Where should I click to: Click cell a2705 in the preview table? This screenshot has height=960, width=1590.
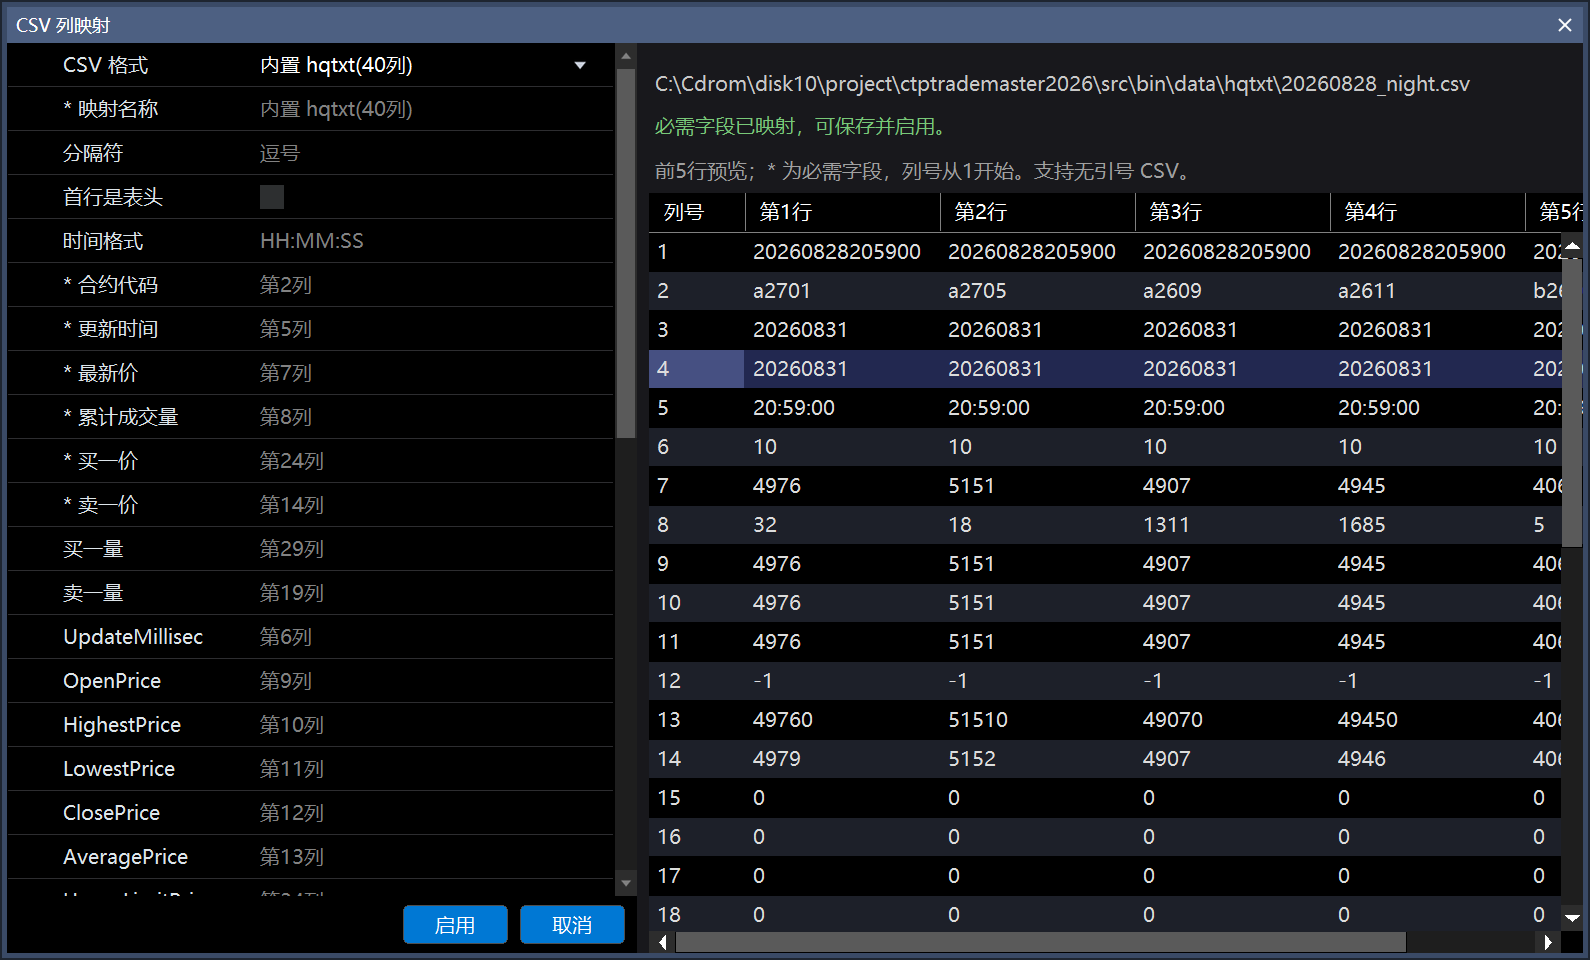coord(977,291)
